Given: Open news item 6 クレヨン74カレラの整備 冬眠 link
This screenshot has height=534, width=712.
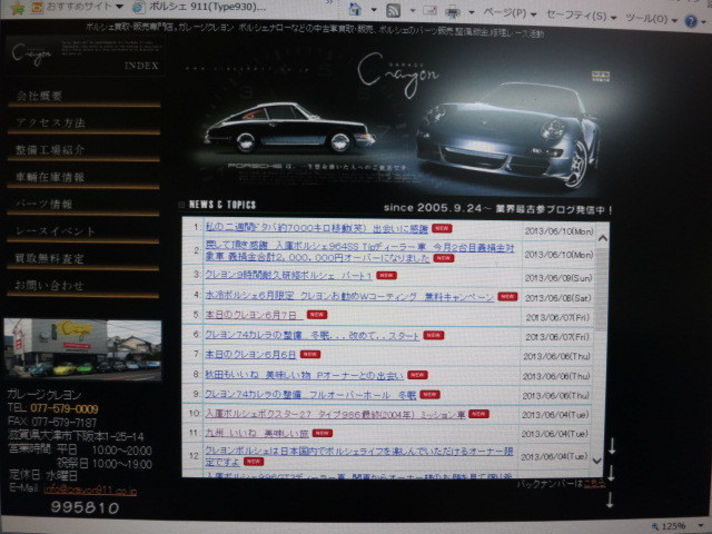Looking at the screenshot, I should click(x=312, y=335).
